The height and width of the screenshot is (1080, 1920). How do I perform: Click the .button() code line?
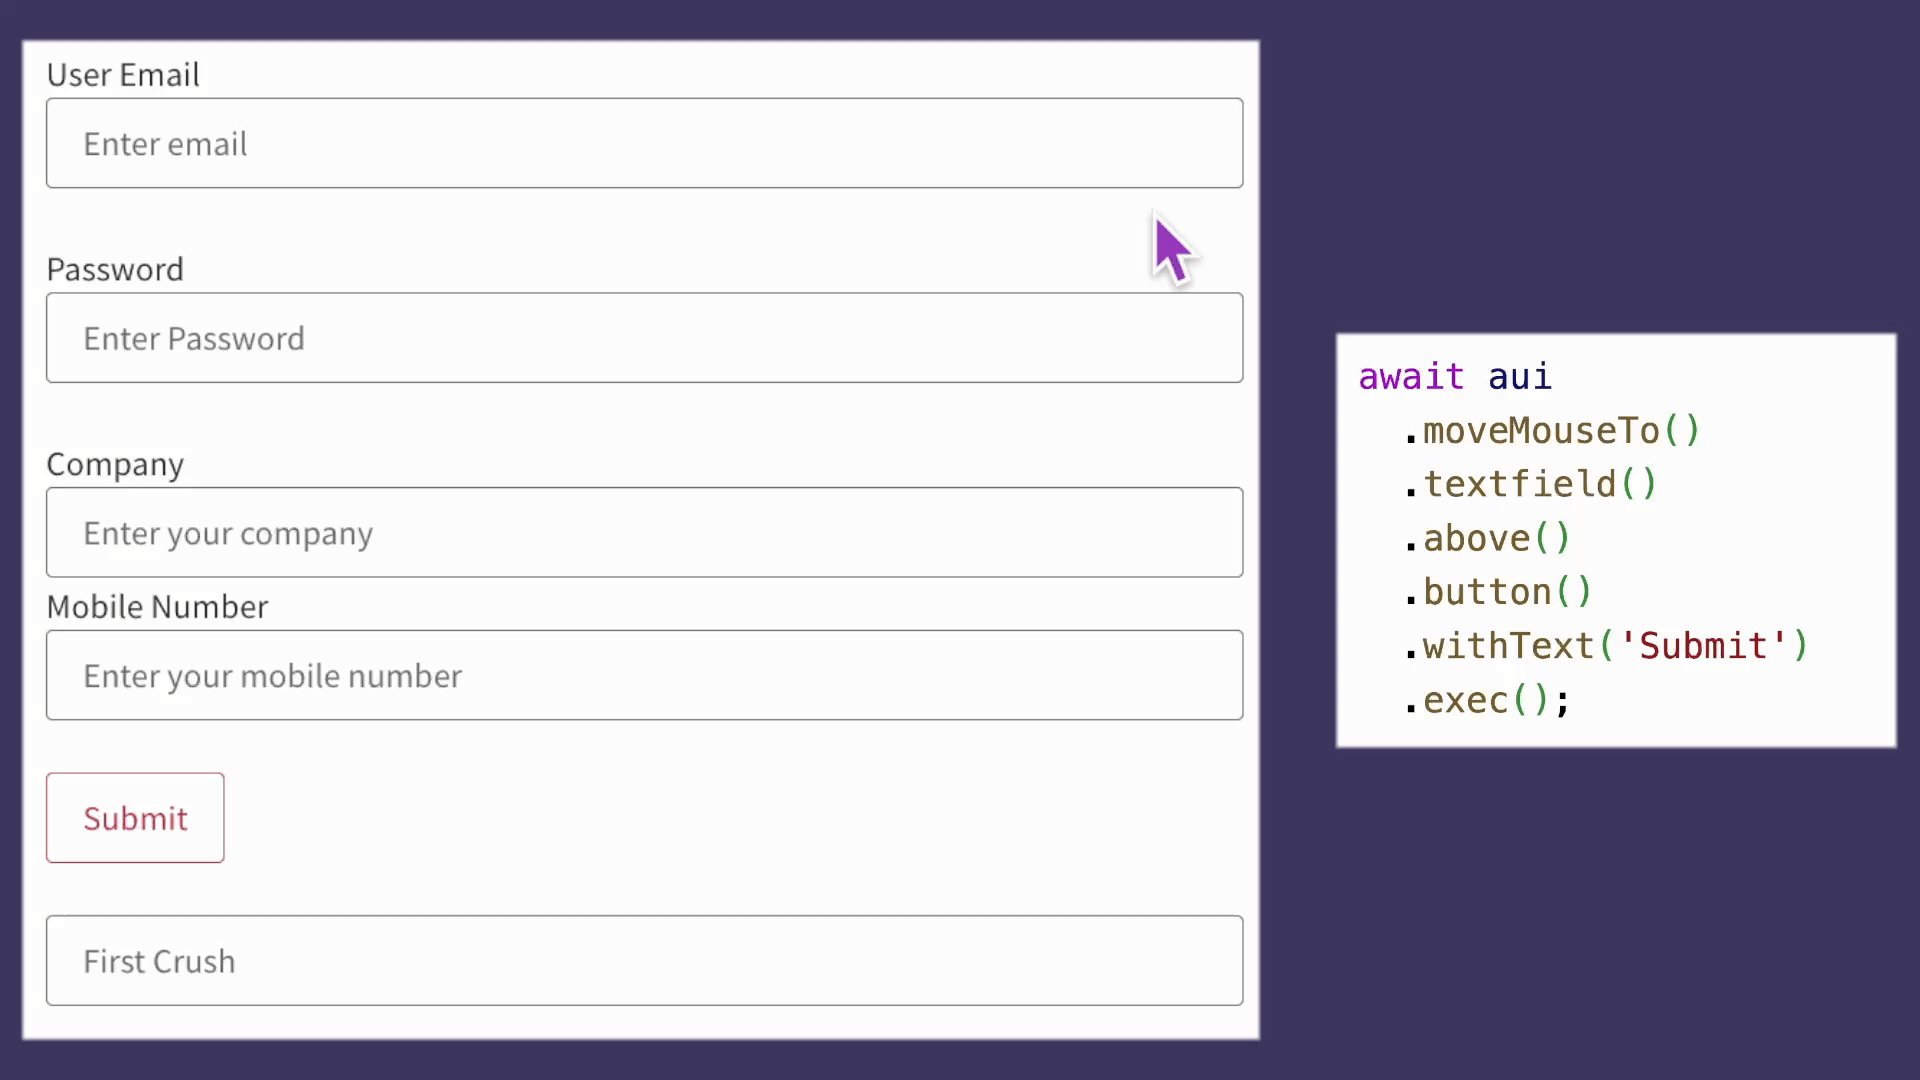pyautogui.click(x=1498, y=592)
